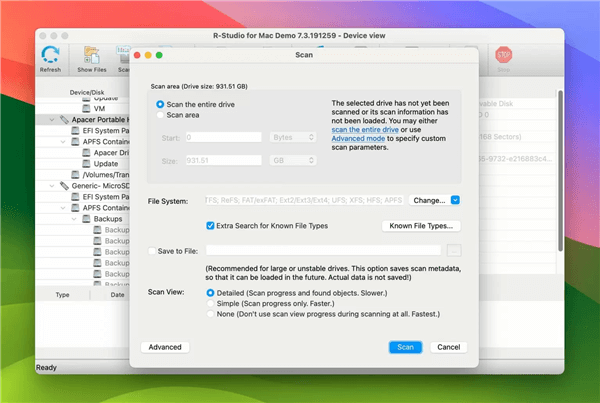This screenshot has width=600, height=403.
Task: Collapse the Backups tree node
Action: point(74,219)
